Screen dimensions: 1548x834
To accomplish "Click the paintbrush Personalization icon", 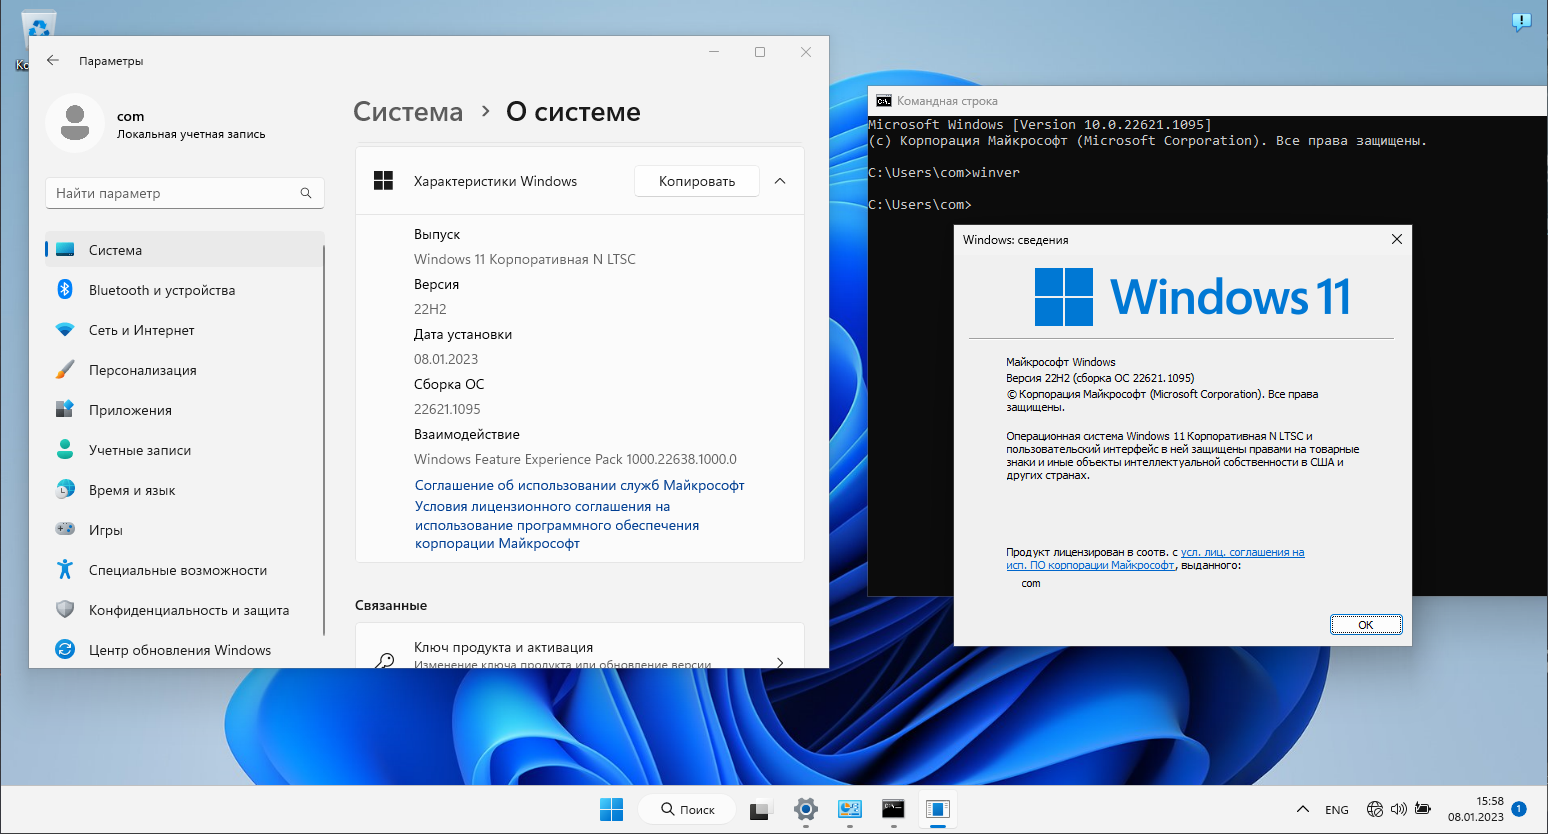I will click(65, 369).
